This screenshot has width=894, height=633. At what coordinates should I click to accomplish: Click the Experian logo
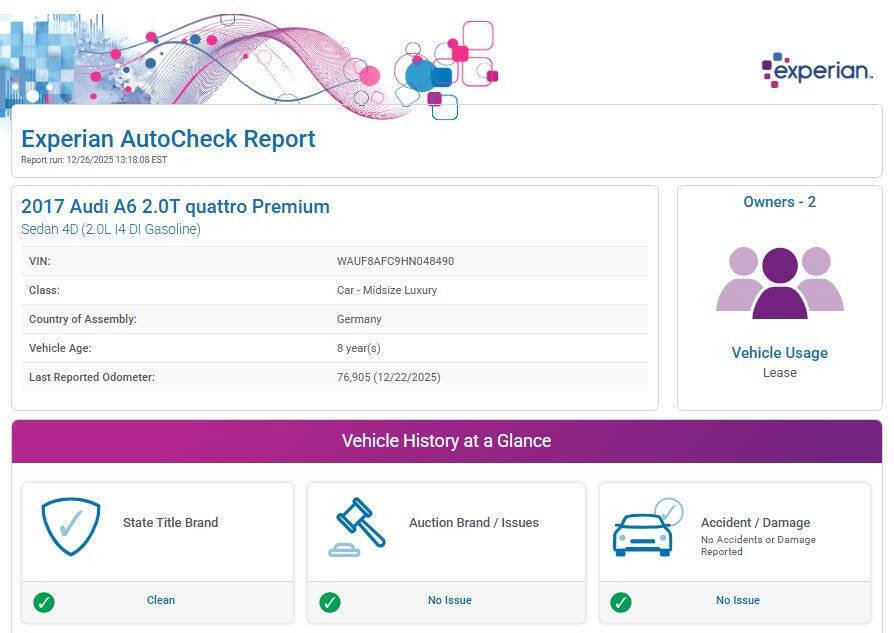(x=817, y=70)
